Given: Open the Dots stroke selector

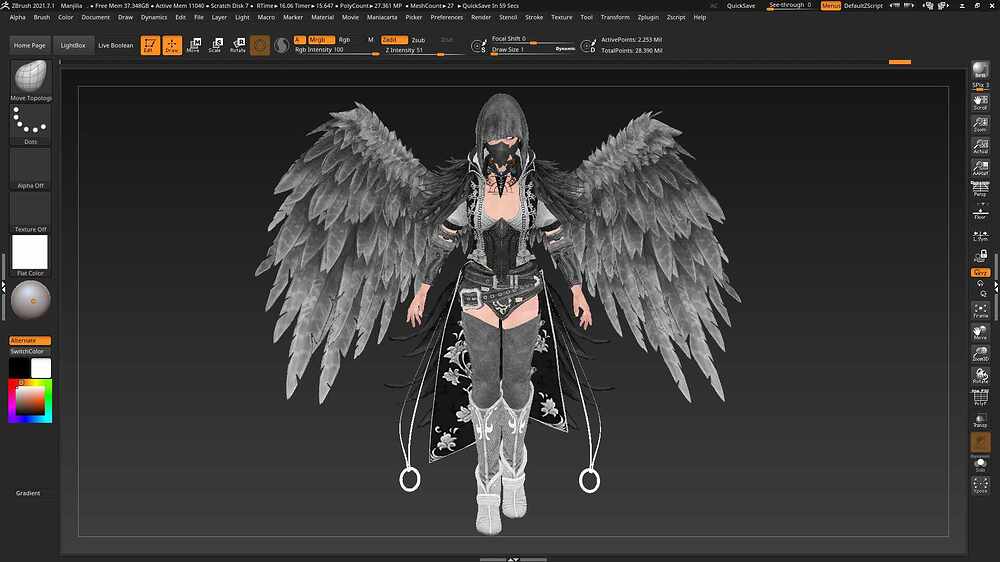Looking at the screenshot, I should (x=30, y=124).
